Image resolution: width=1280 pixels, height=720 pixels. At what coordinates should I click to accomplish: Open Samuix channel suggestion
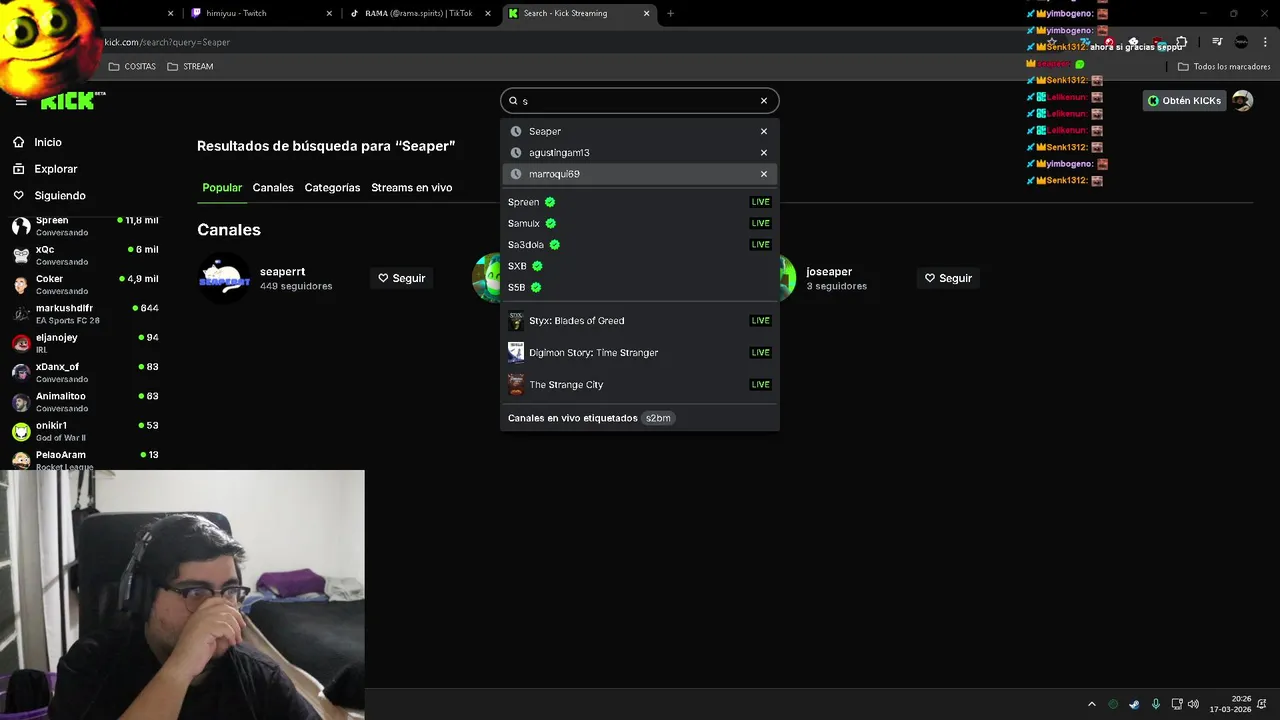[x=639, y=223]
